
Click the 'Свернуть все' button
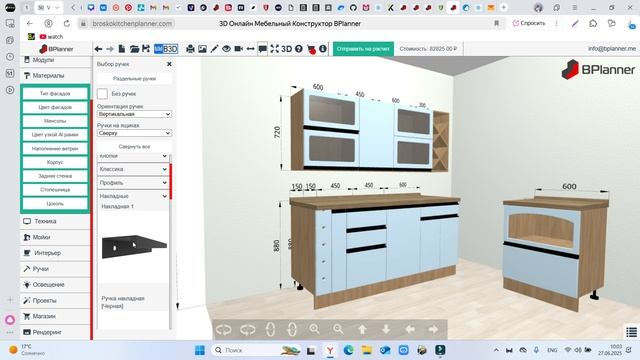[x=134, y=147]
